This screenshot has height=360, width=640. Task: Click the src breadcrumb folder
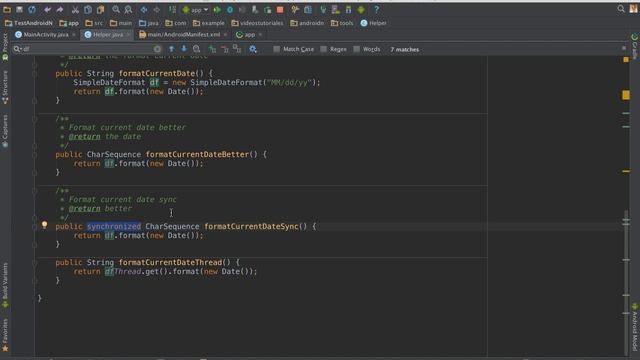click(x=94, y=23)
